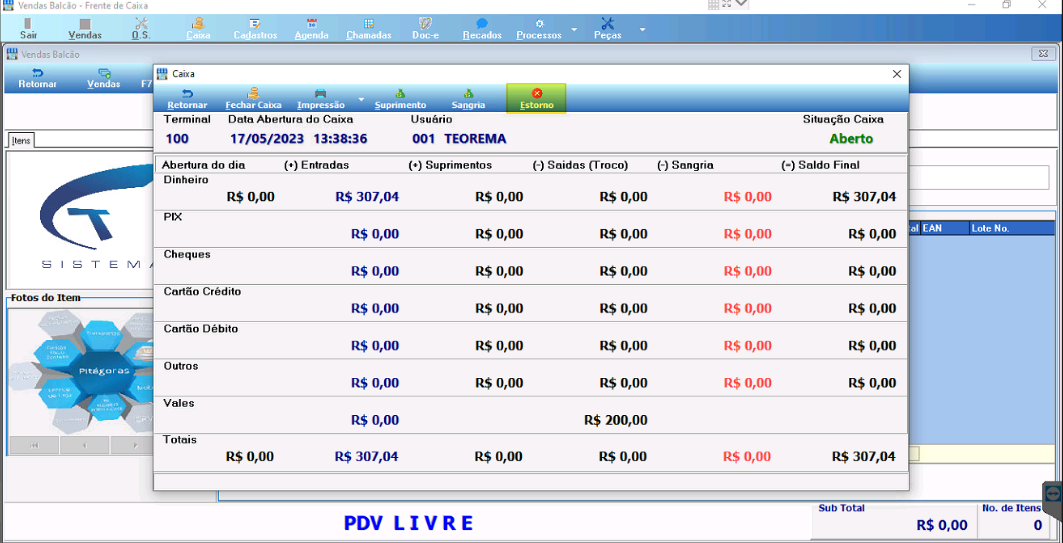Click Retornar in Vendas Balcão window
The height and width of the screenshot is (543, 1063).
[38, 79]
